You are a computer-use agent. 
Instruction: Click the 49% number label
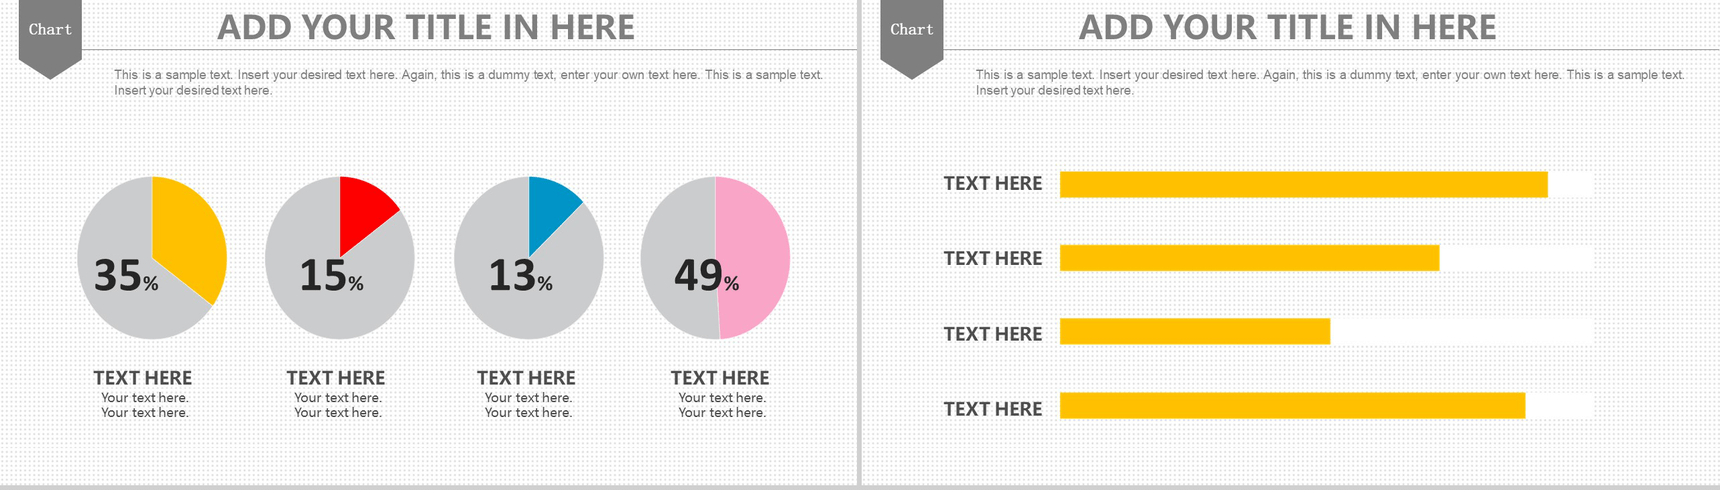(x=706, y=275)
